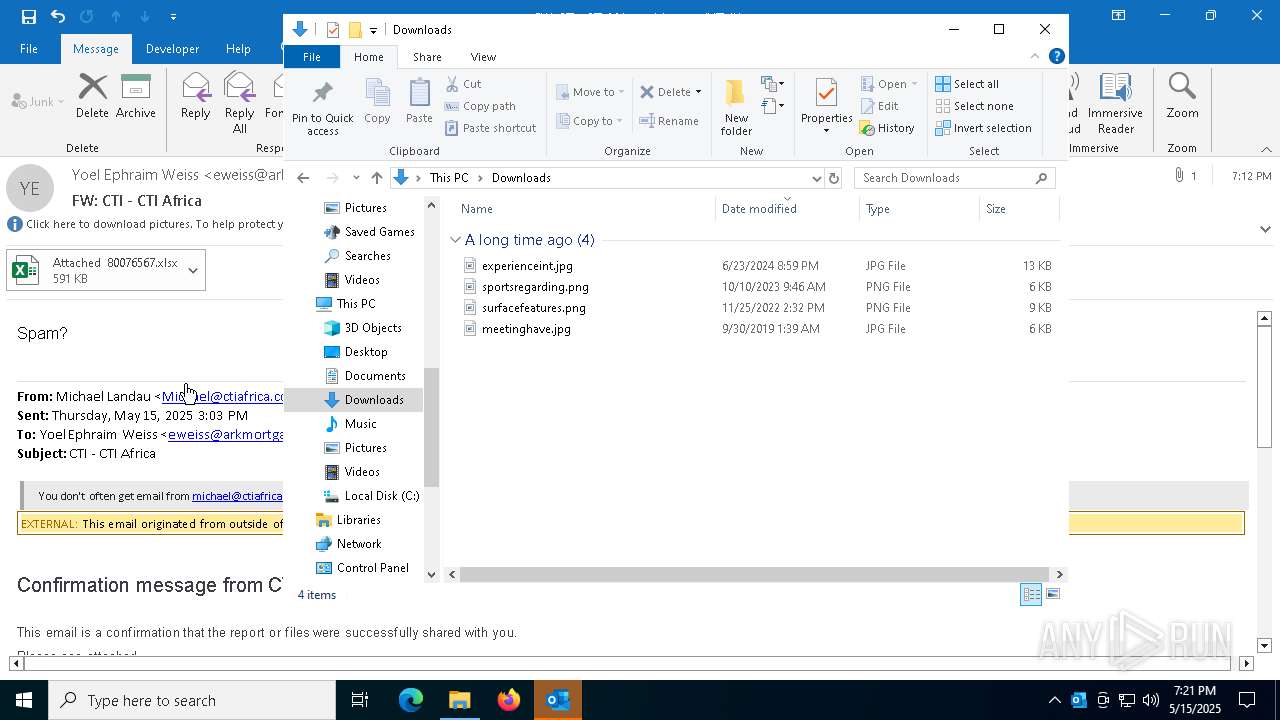Click Up to parent folder arrow
The height and width of the screenshot is (720, 1280).
377,178
